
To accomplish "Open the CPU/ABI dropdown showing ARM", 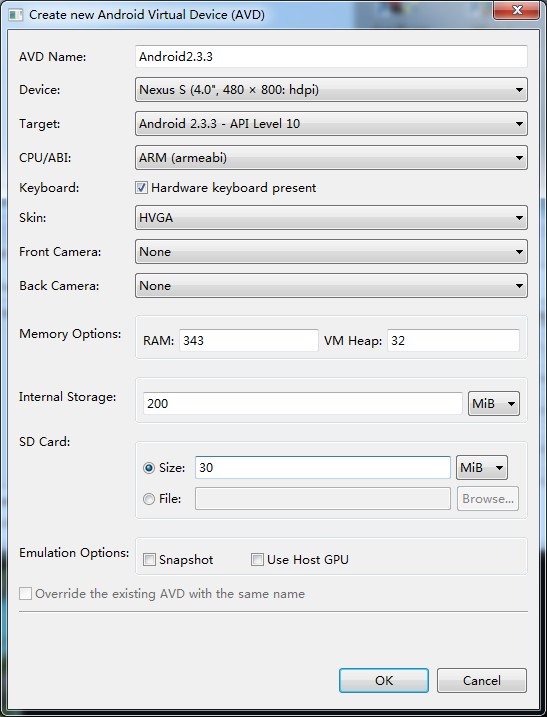I will click(331, 158).
